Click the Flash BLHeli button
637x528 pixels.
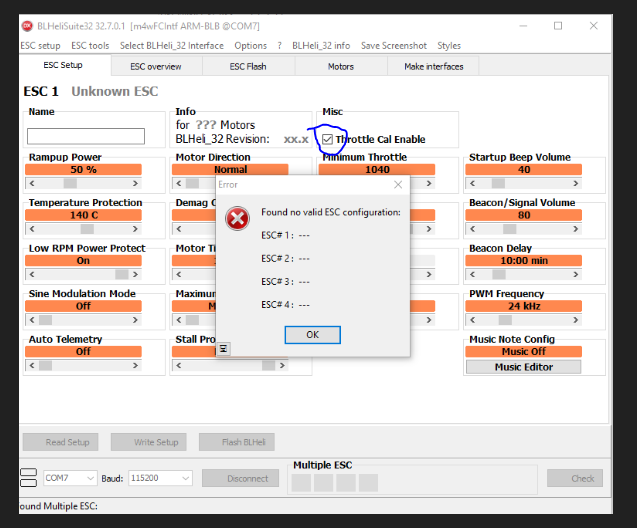(x=237, y=442)
